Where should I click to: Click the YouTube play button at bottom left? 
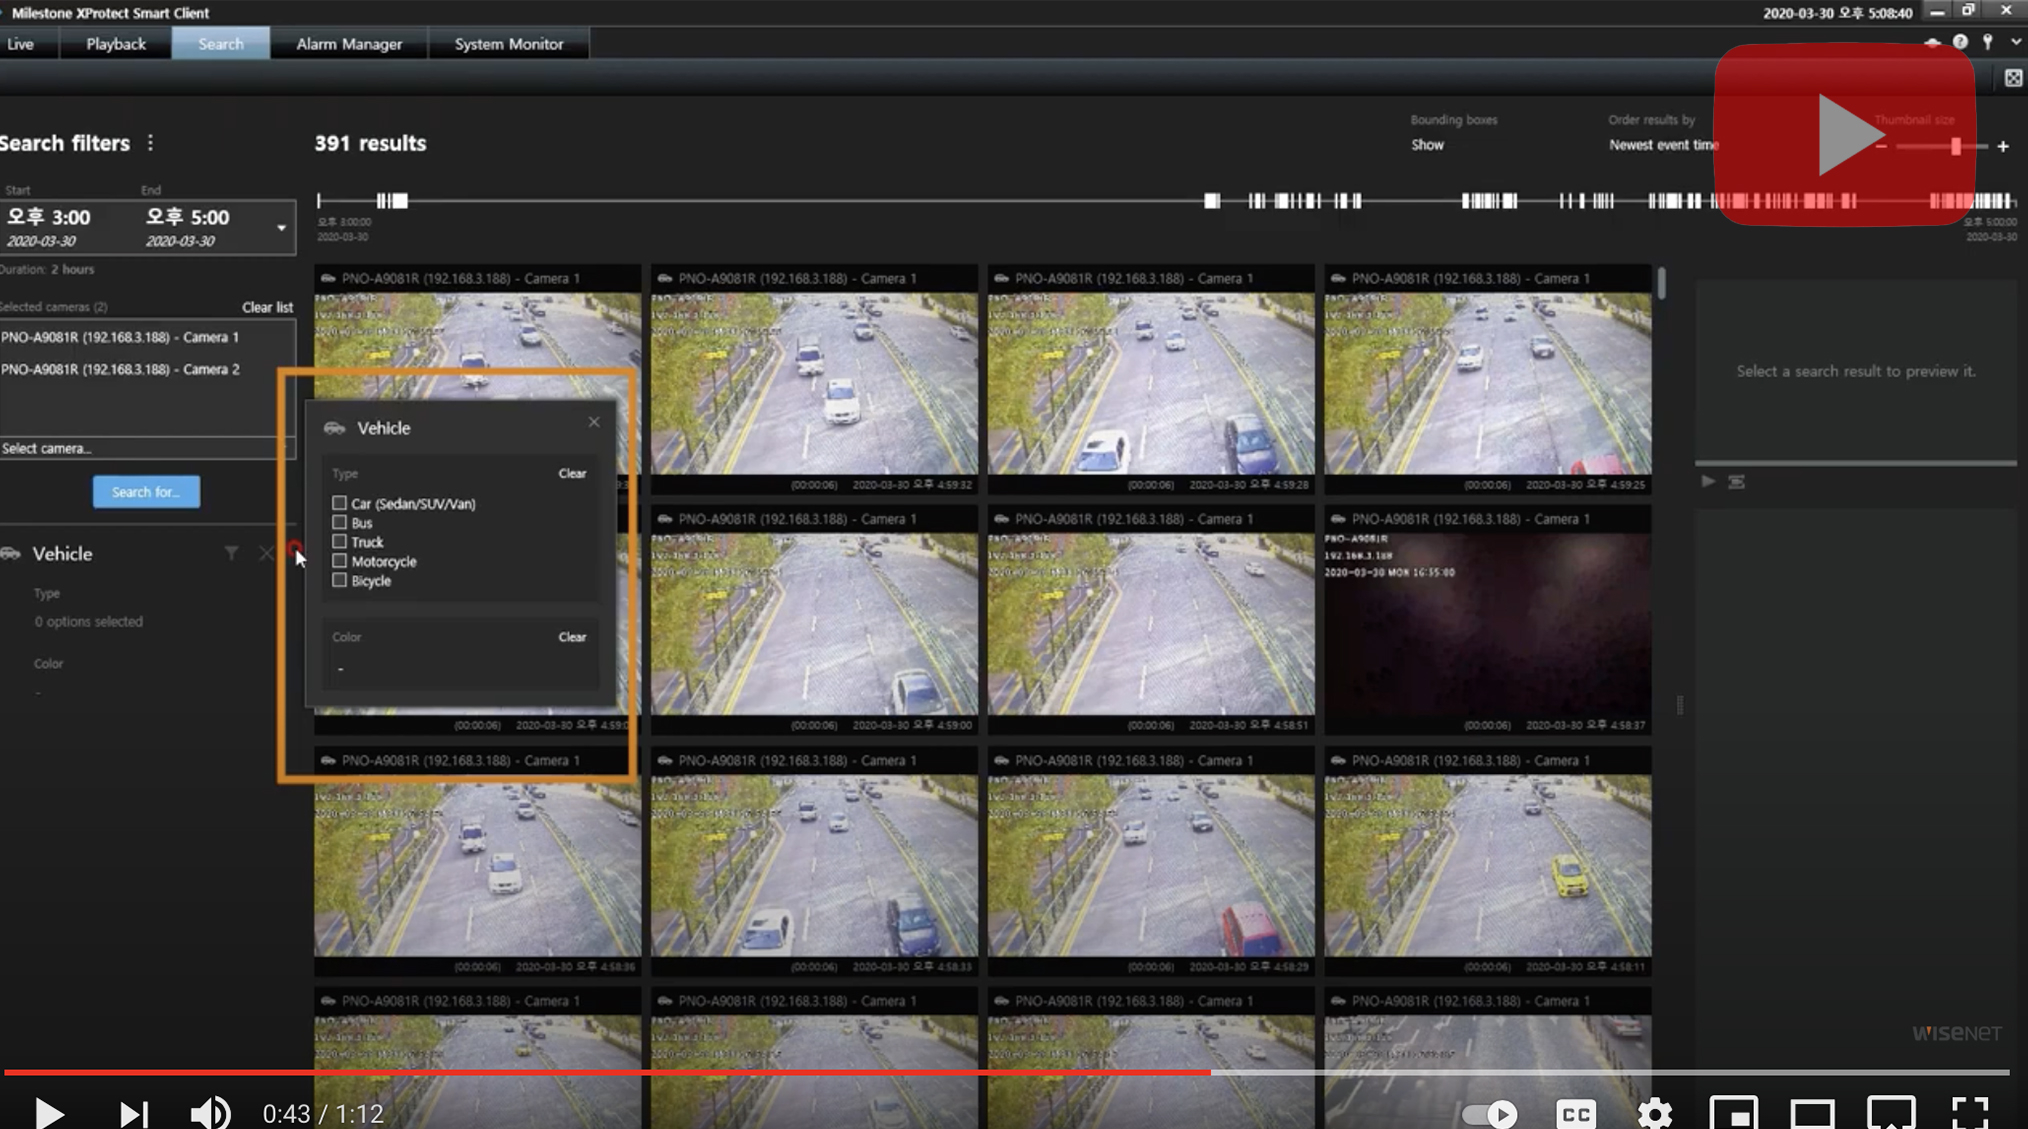point(47,1112)
